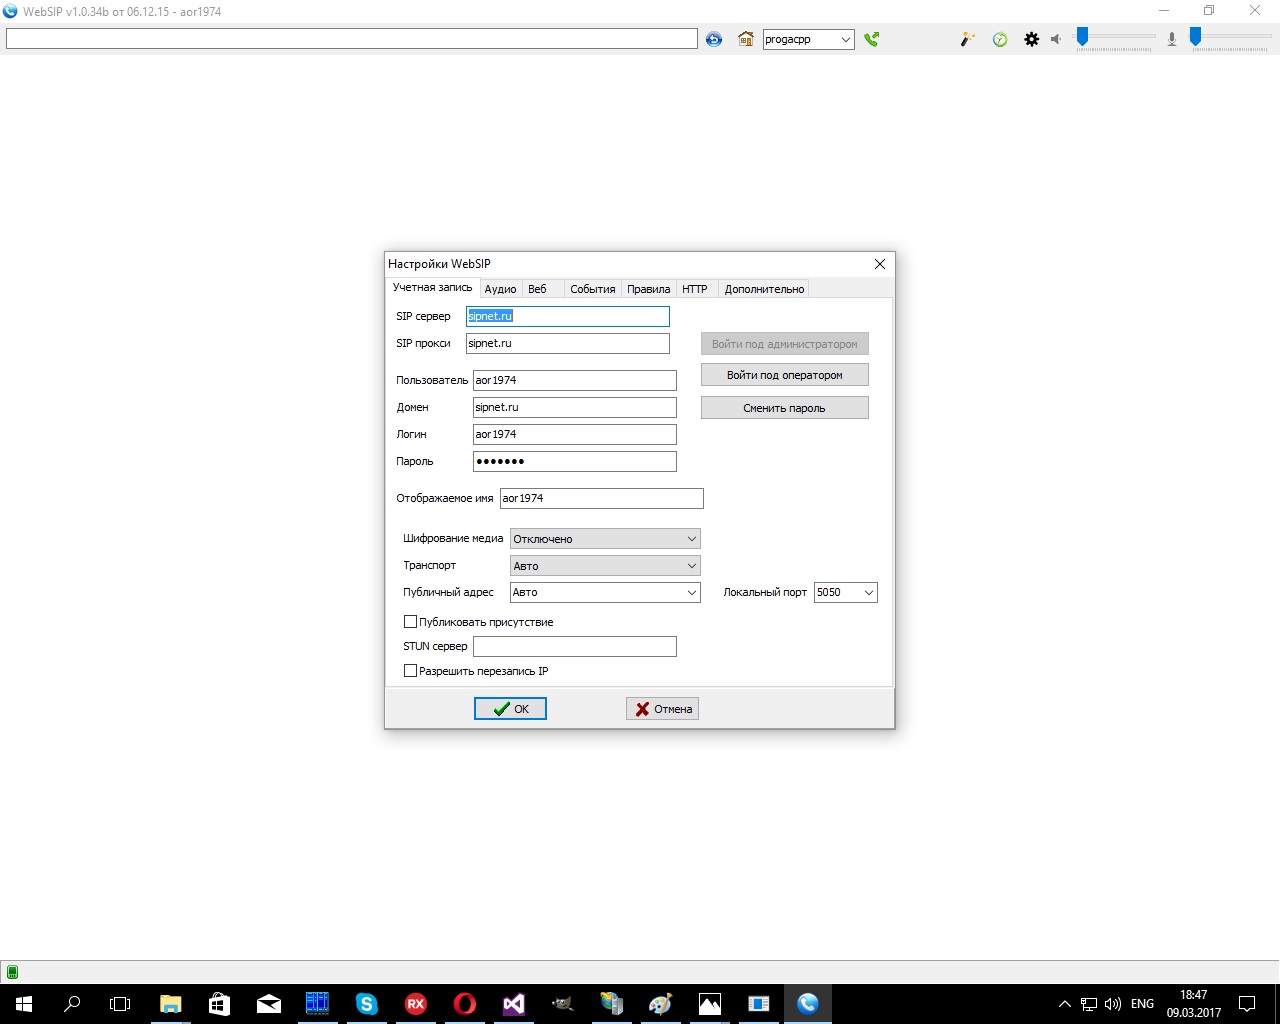Screen dimensions: 1280x1024
Task: Select the 'Учетная запись' tab
Action: click(x=432, y=287)
